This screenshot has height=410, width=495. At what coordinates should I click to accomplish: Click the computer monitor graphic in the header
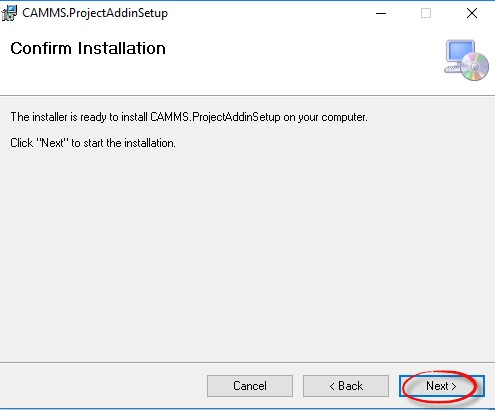tap(458, 55)
